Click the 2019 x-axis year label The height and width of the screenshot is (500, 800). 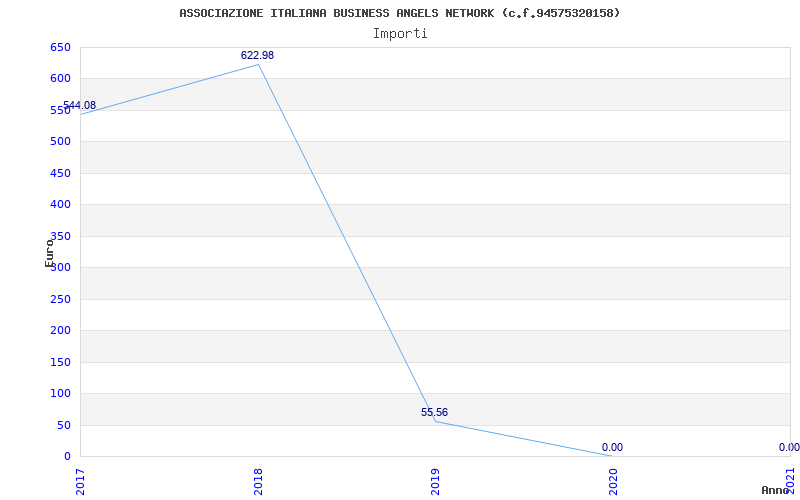point(435,482)
